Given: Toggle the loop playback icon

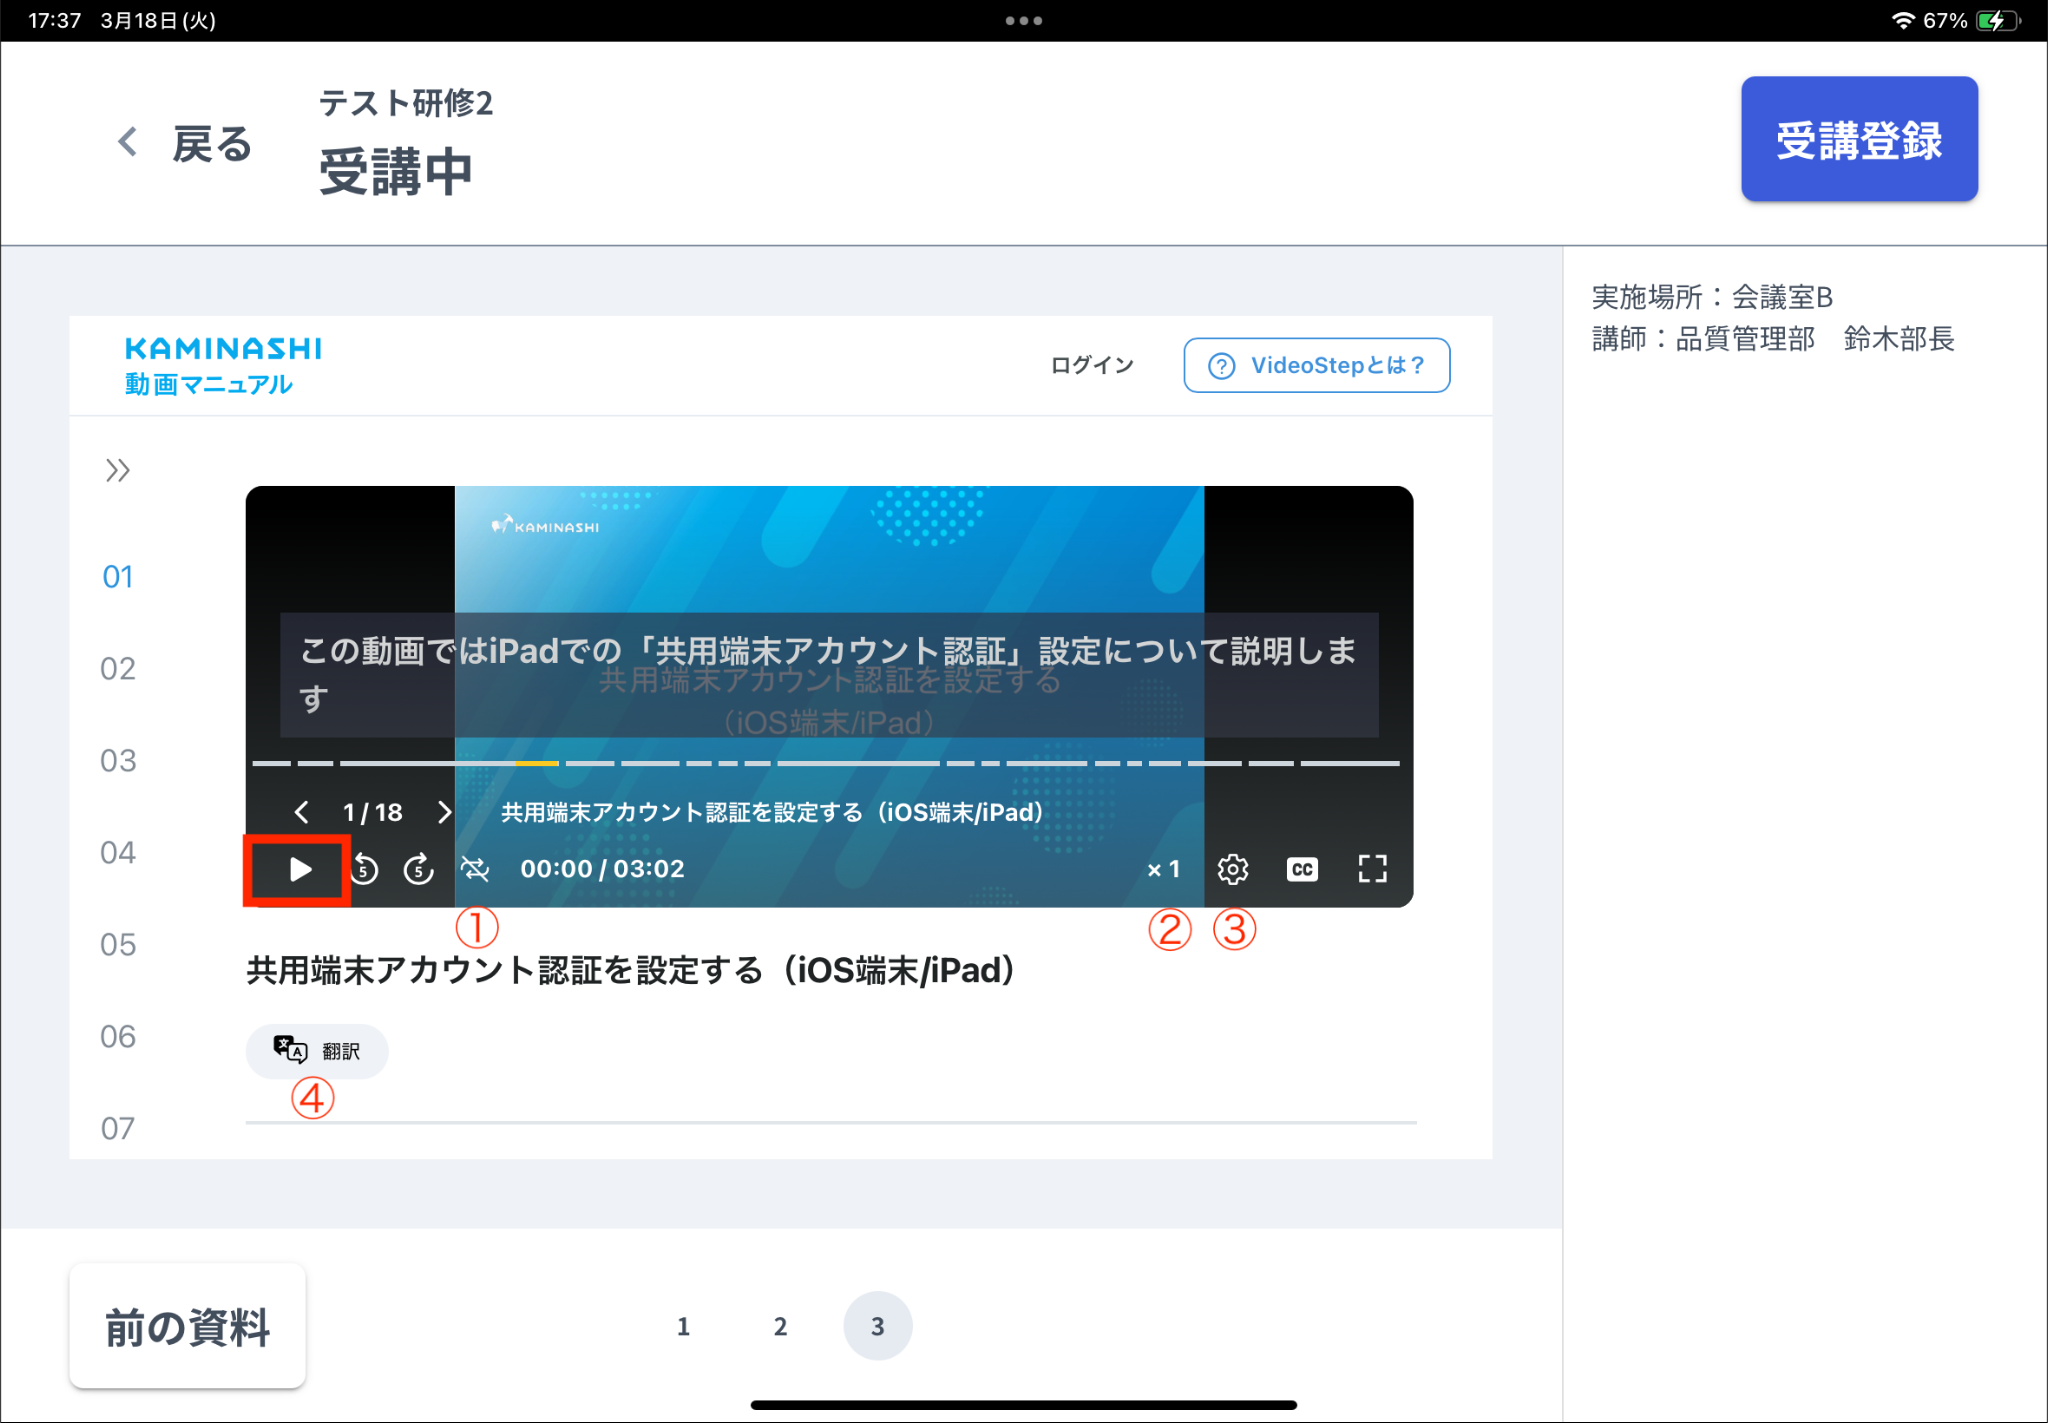Looking at the screenshot, I should coord(475,869).
